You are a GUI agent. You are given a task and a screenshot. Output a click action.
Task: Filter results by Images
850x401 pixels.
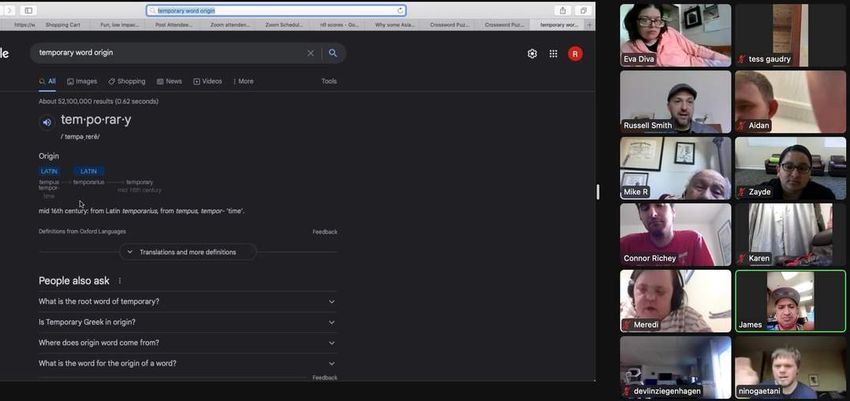[x=82, y=82]
